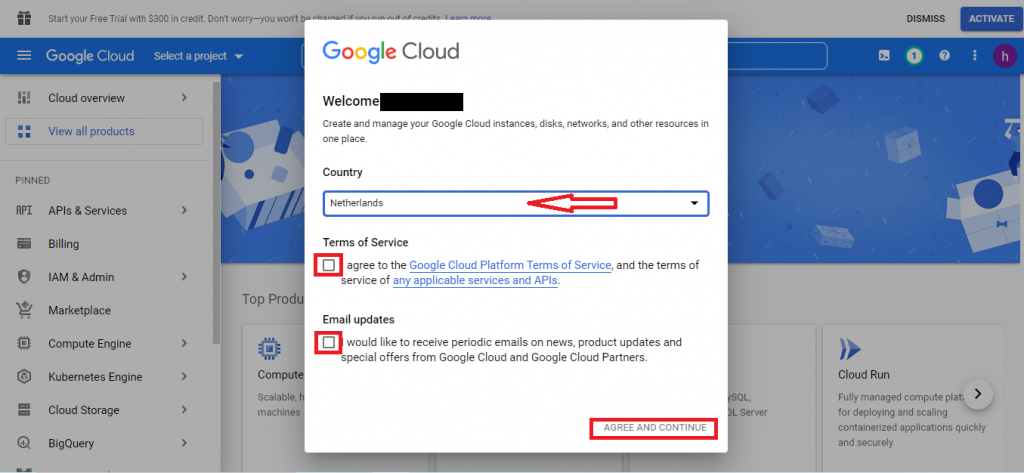The width and height of the screenshot is (1024, 473).
Task: Open Google Cloud Platform Terms of Service link
Action: coord(510,265)
